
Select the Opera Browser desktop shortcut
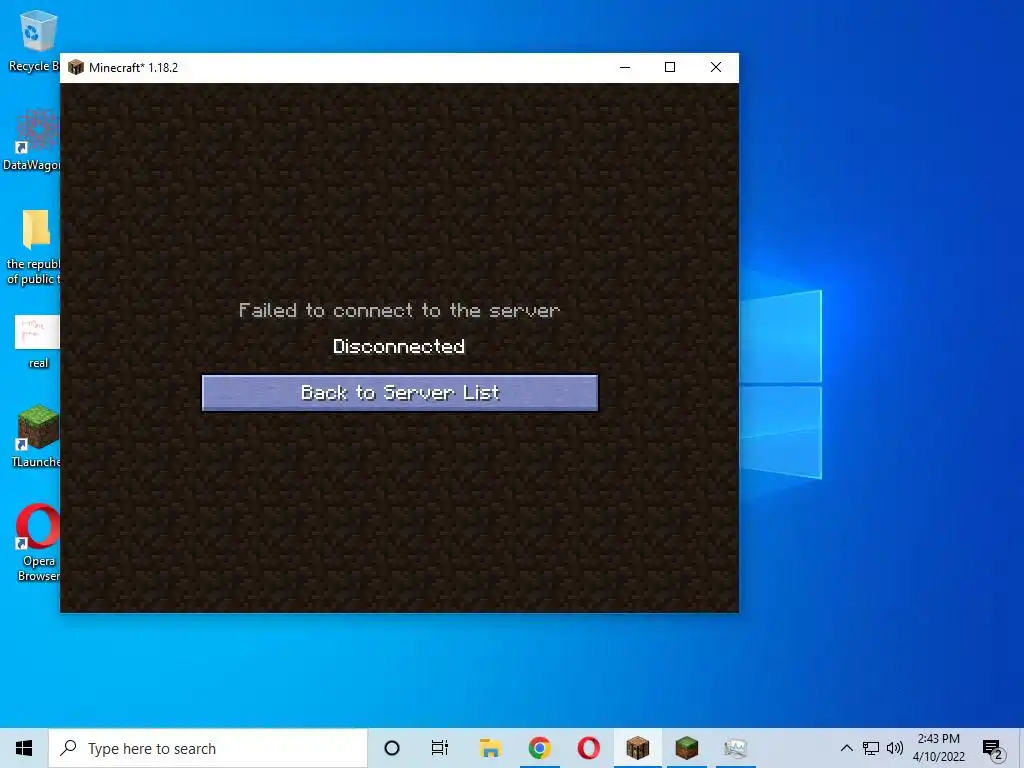(x=38, y=542)
